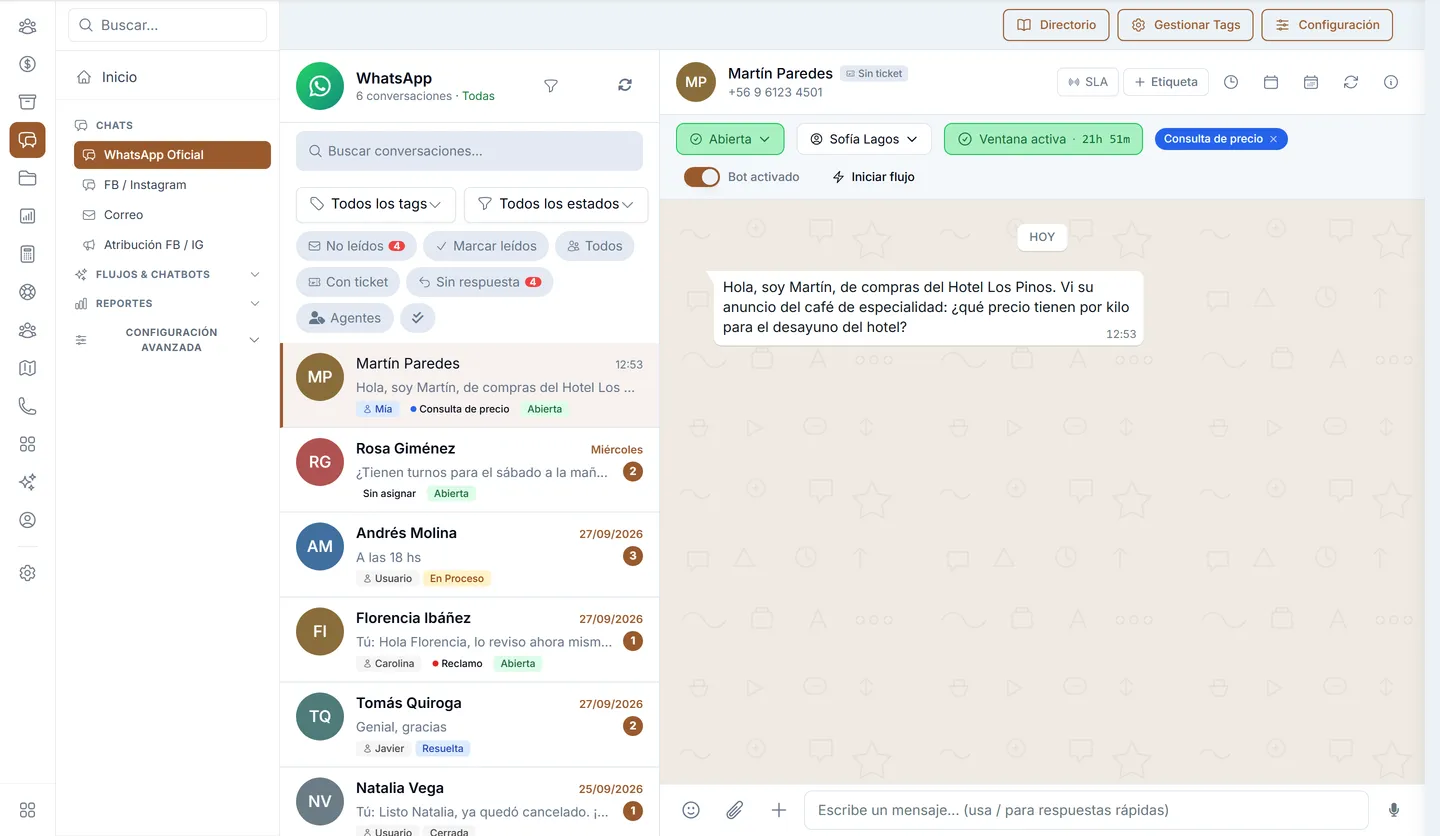
Task: Open the Todos los tags dropdown
Action: [376, 204]
